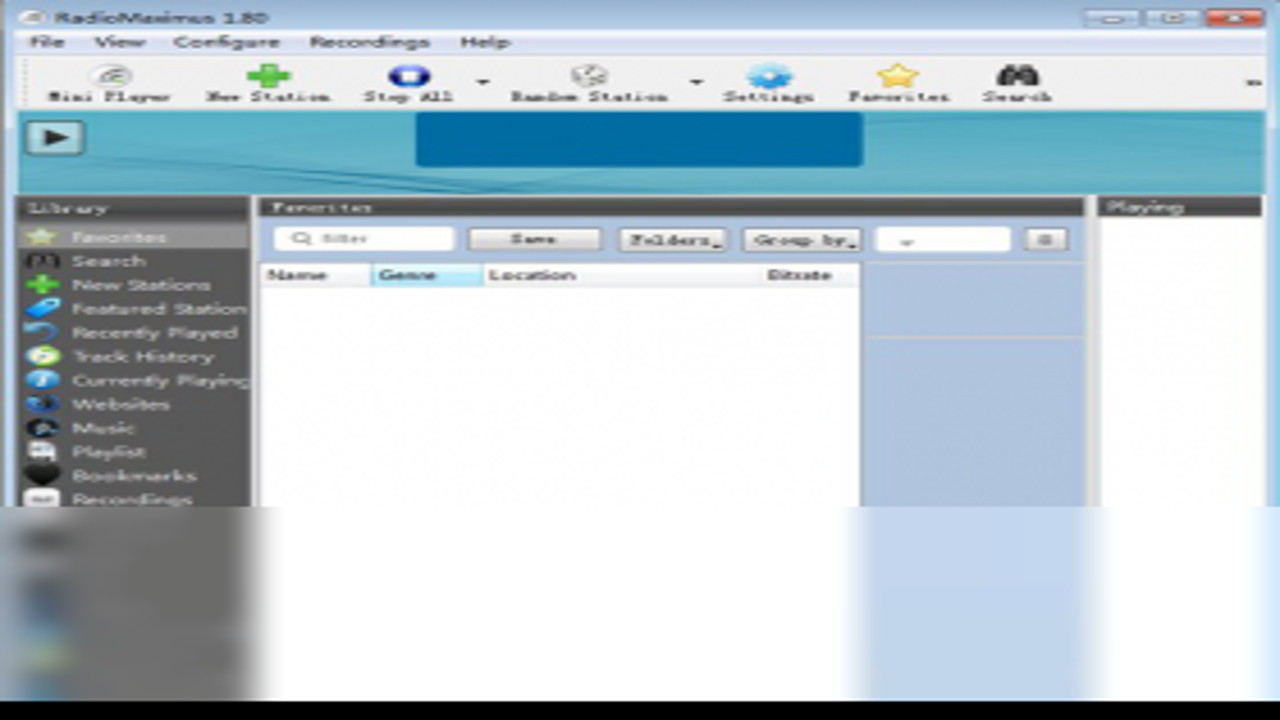
Task: Open the Settings gear icon
Action: click(x=768, y=84)
